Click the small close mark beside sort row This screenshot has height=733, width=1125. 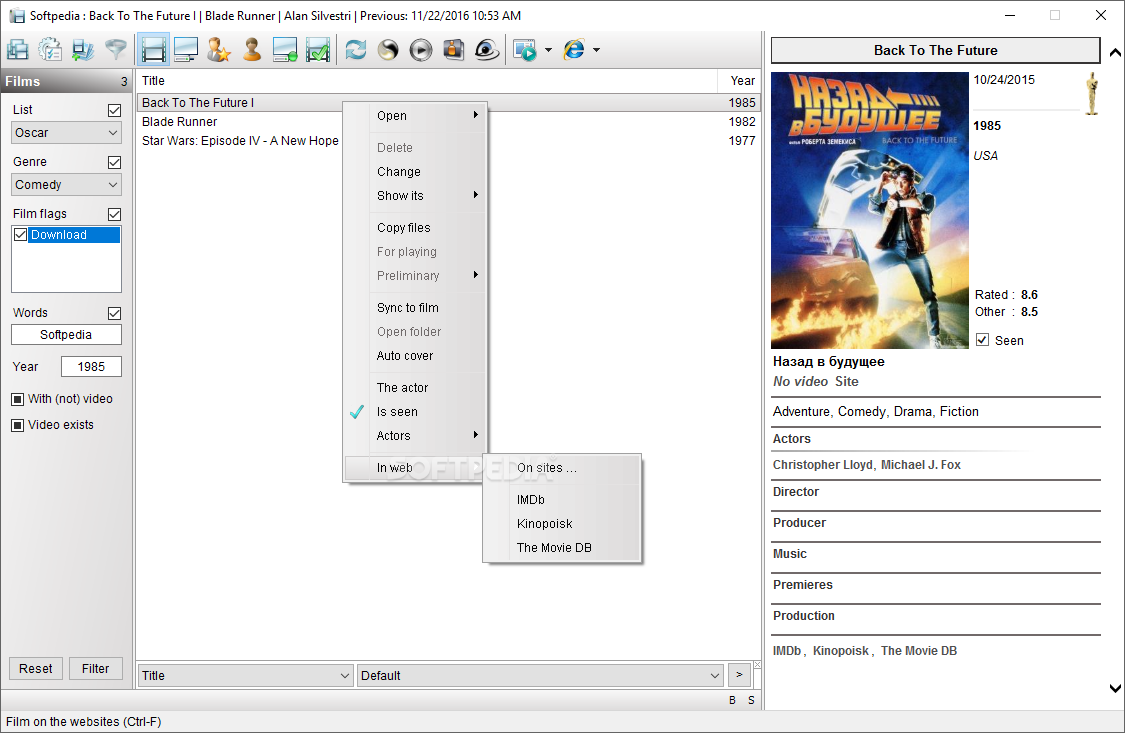(757, 665)
